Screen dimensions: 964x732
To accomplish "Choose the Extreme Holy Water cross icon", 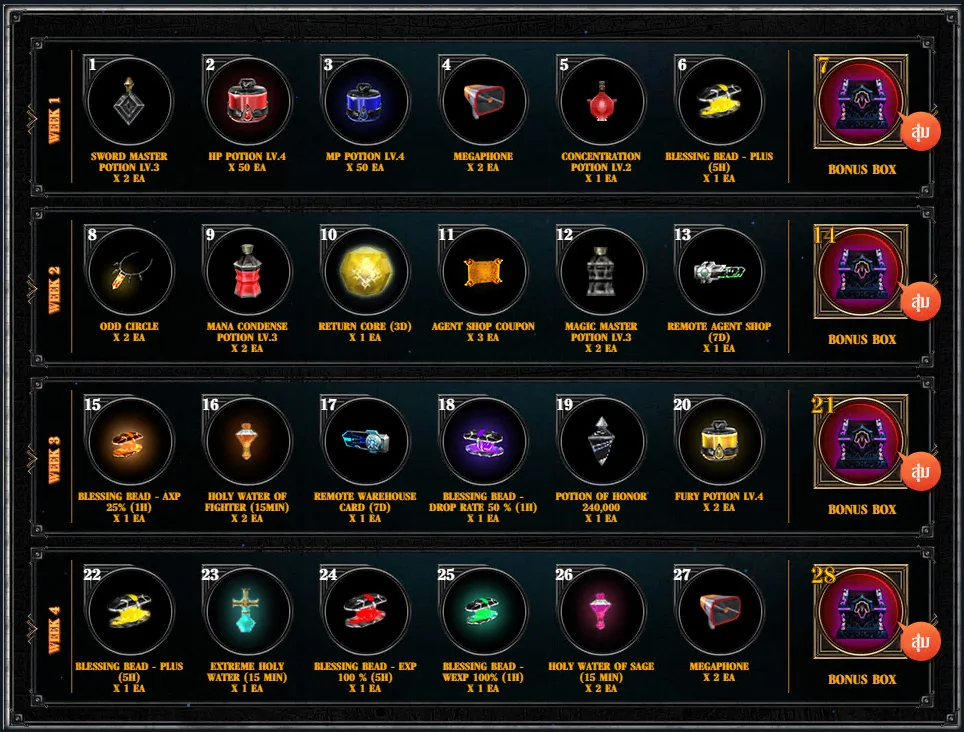I will click(247, 612).
